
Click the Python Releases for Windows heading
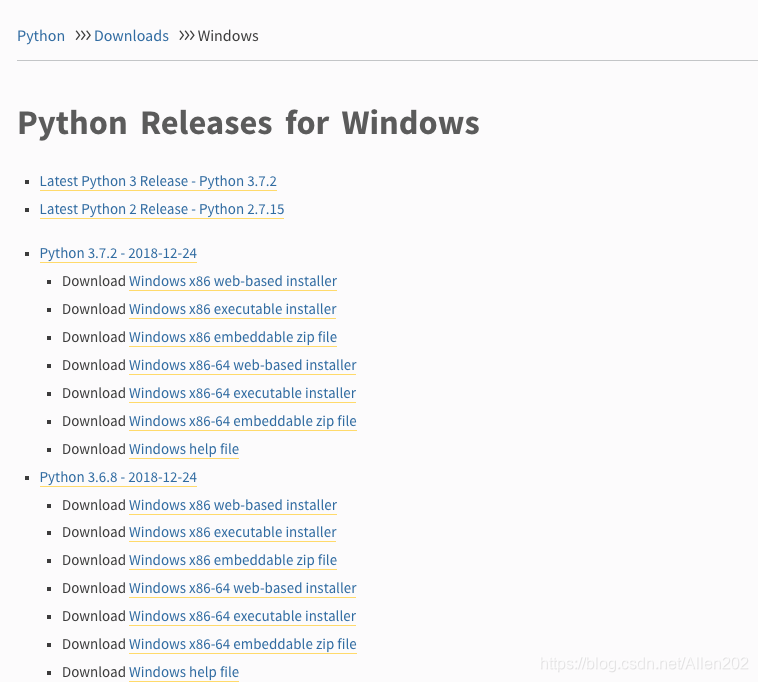[248, 124]
